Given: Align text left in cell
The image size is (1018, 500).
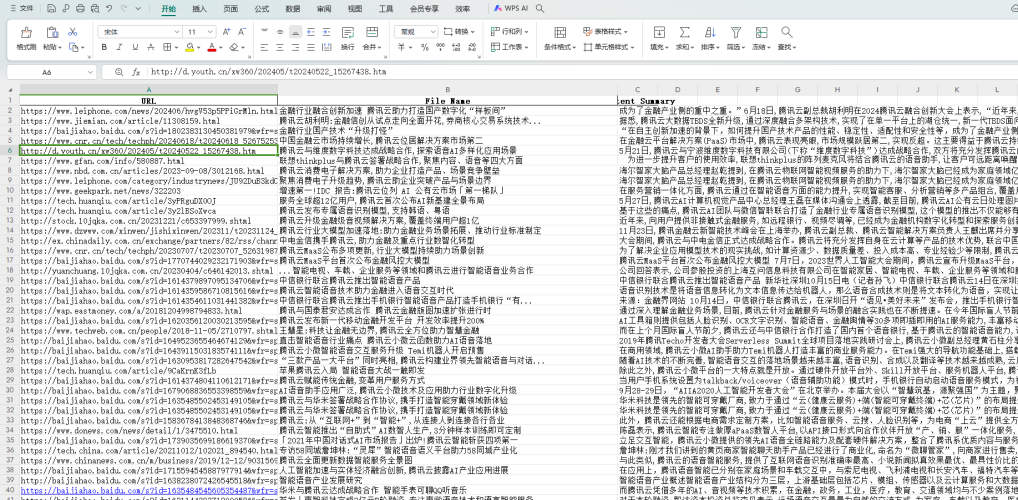Looking at the screenshot, I should tap(264, 47).
